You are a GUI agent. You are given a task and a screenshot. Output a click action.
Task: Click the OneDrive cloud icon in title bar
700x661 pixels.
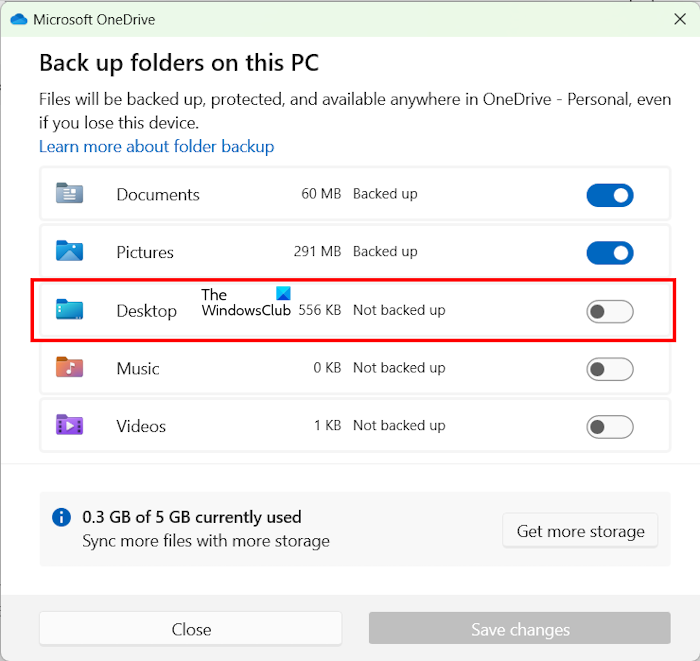pos(17,19)
